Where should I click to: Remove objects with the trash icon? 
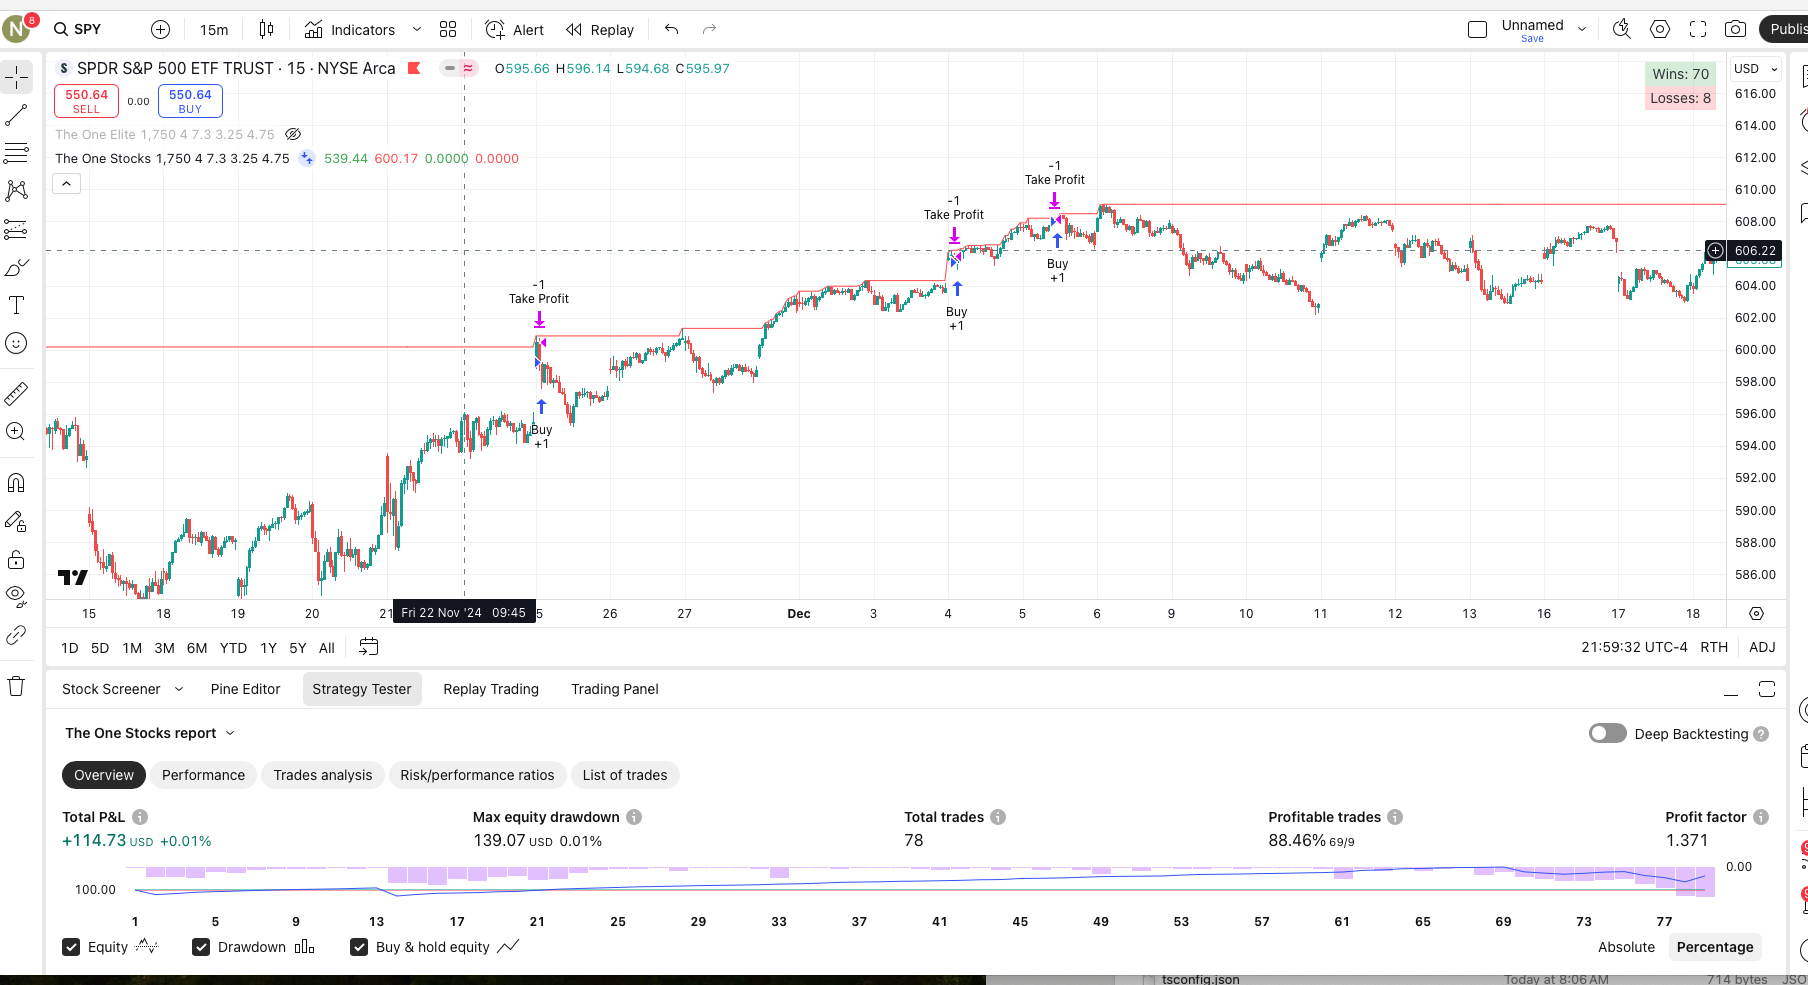pyautogui.click(x=17, y=686)
